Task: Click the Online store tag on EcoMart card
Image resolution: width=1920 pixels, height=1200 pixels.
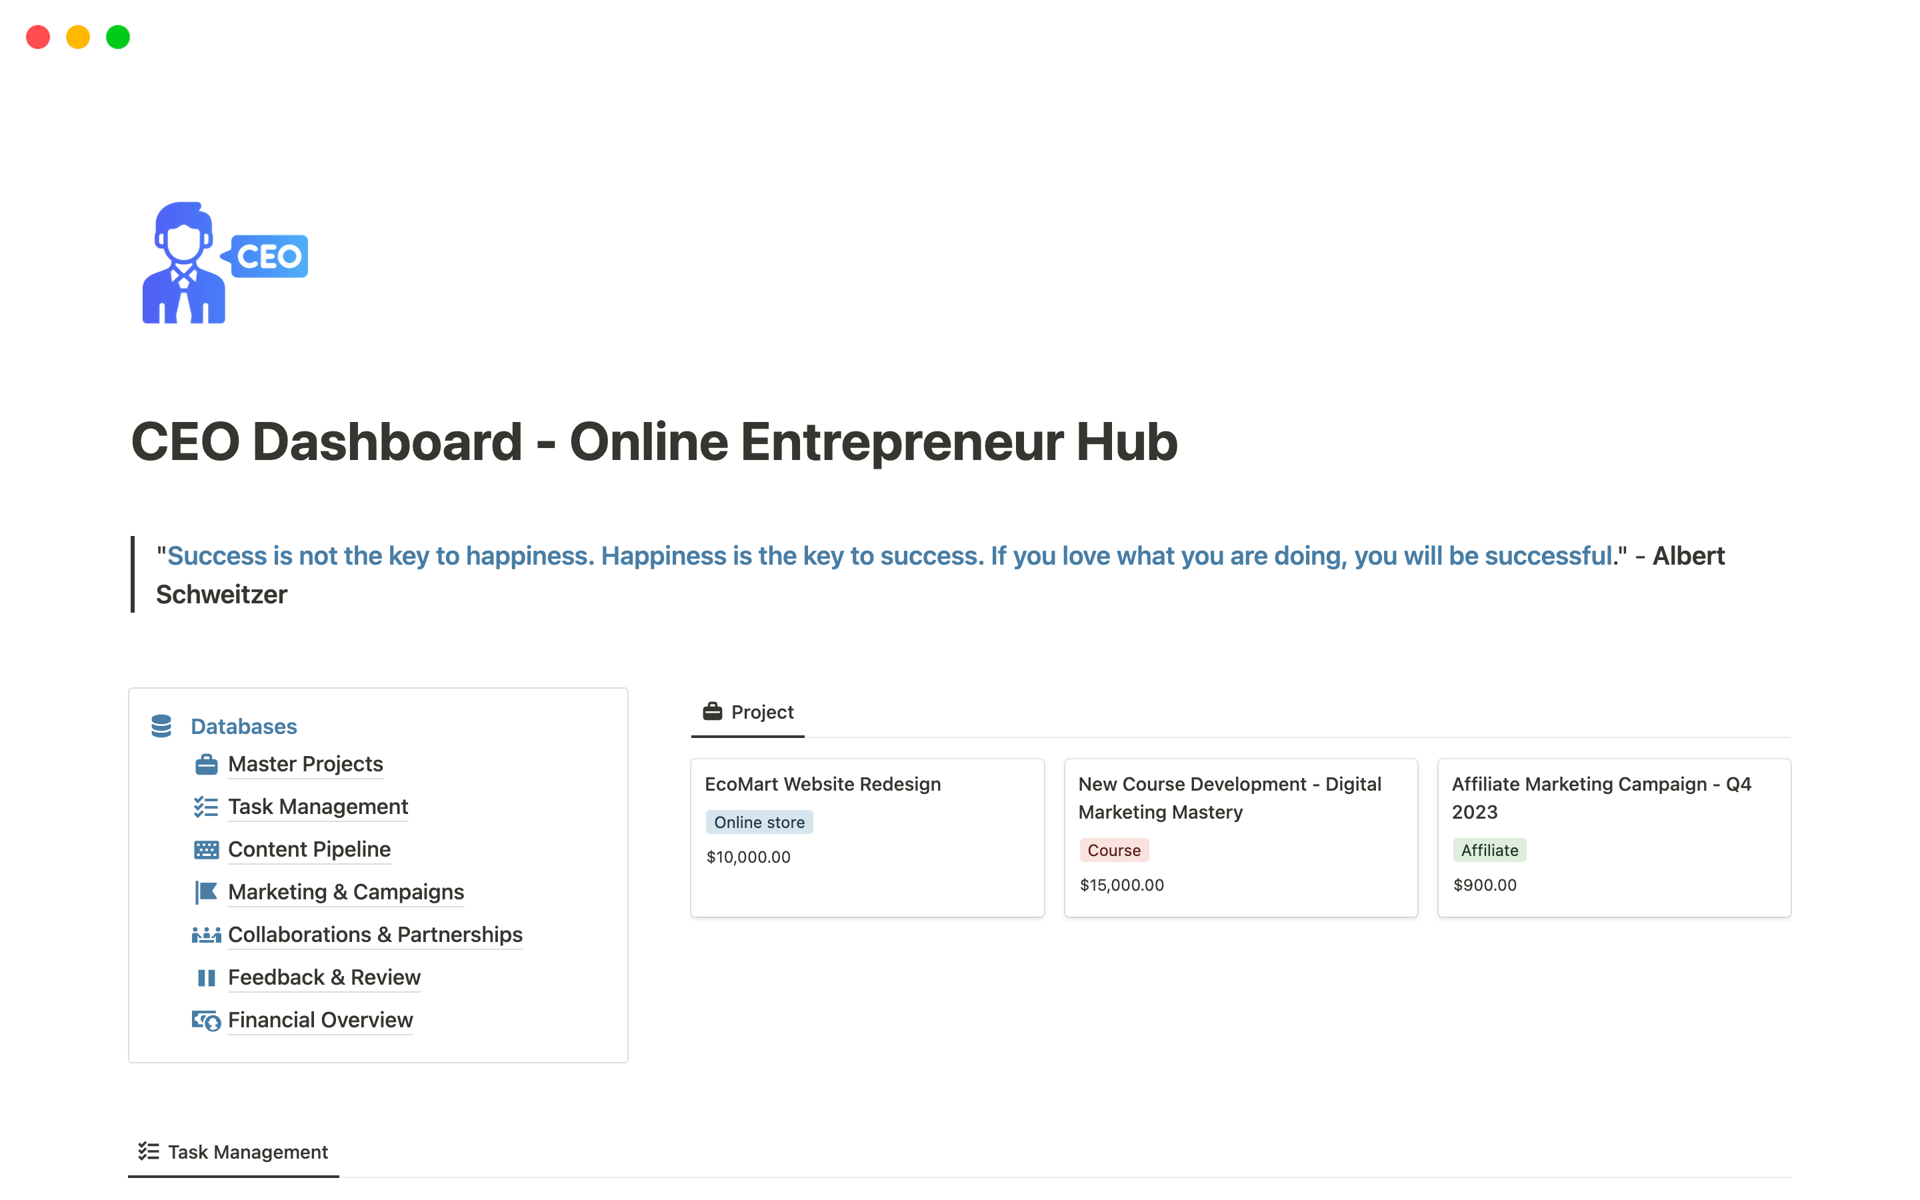Action: click(x=759, y=821)
